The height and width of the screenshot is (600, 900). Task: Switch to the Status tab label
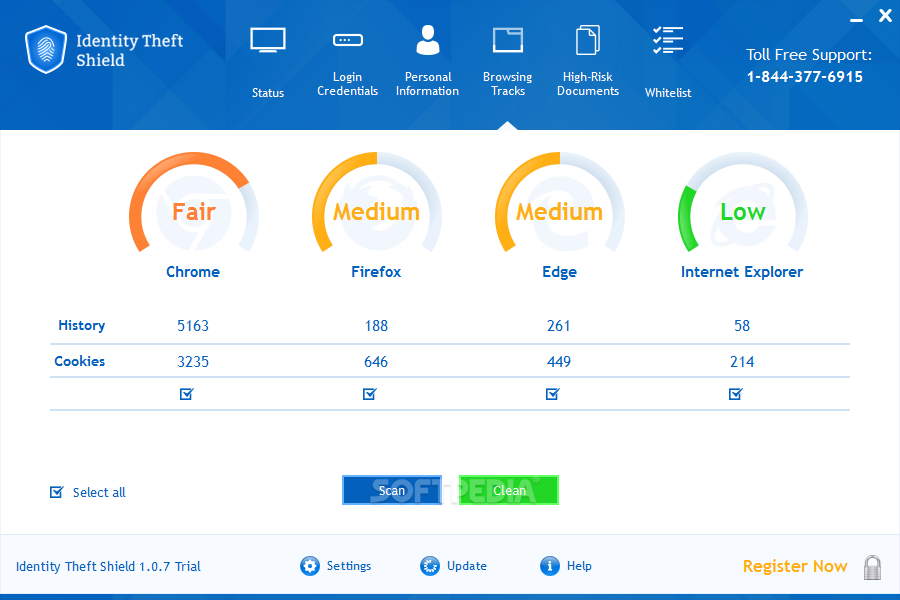[267, 92]
